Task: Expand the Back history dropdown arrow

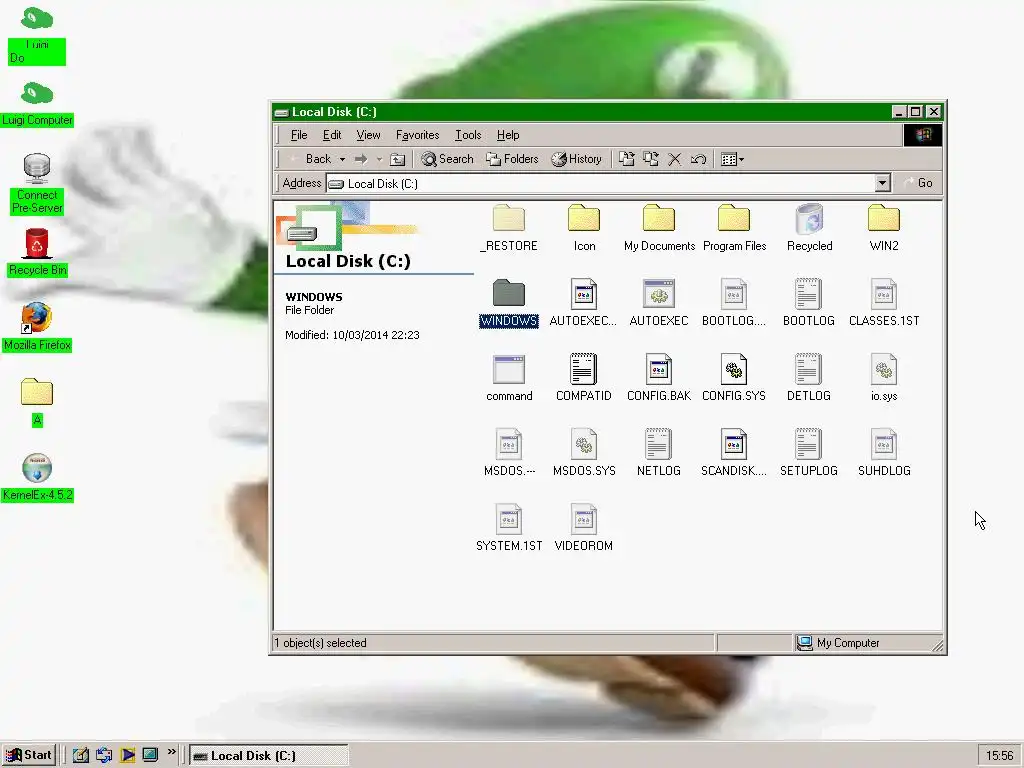Action: point(342,159)
